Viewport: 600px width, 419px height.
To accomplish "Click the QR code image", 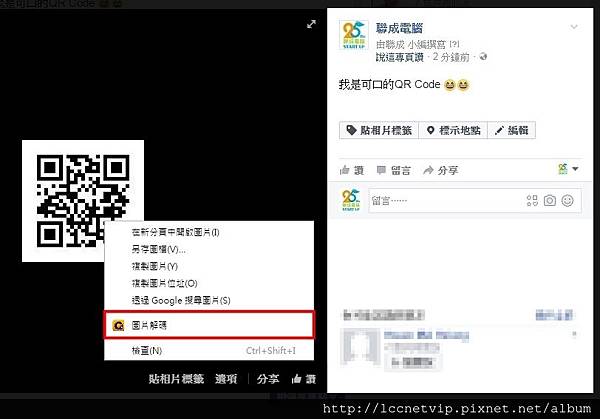I will click(83, 201).
